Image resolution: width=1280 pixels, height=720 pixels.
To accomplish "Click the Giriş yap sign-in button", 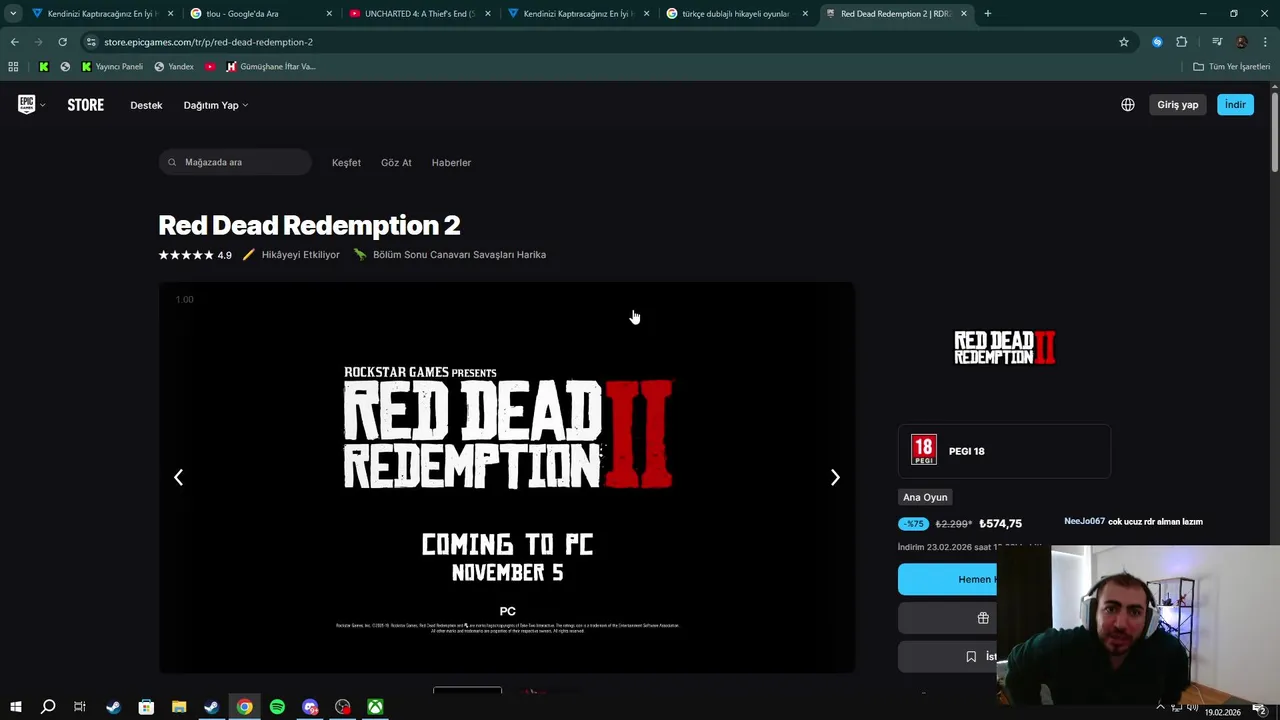I will point(1177,105).
